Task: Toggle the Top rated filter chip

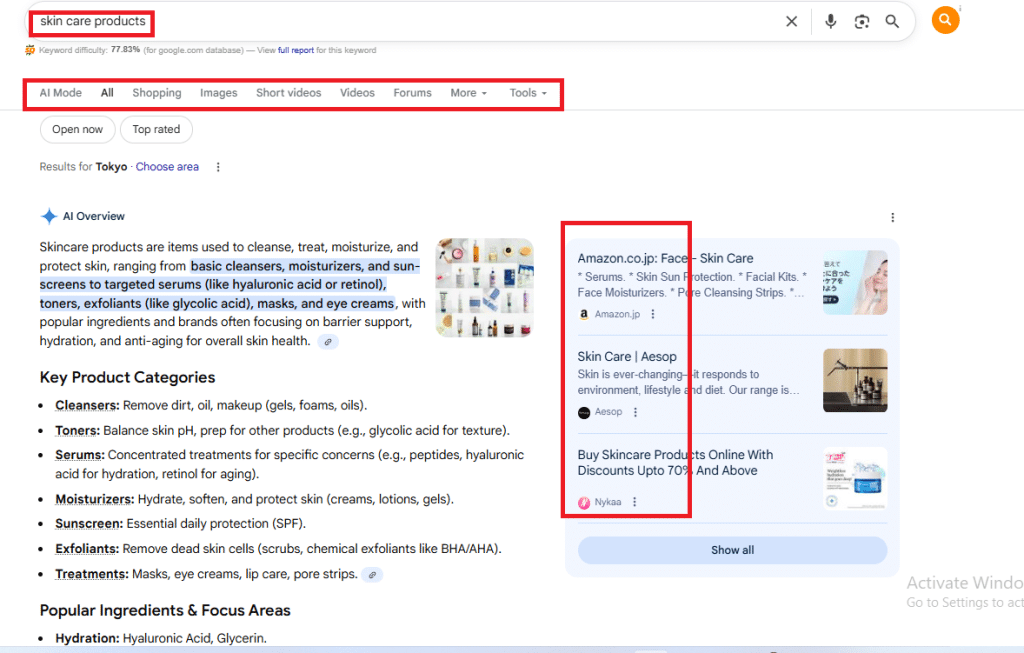Action: coord(156,129)
